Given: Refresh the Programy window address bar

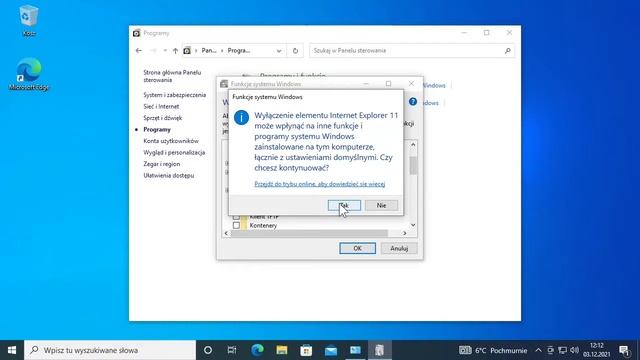Looking at the screenshot, I should pyautogui.click(x=295, y=51).
